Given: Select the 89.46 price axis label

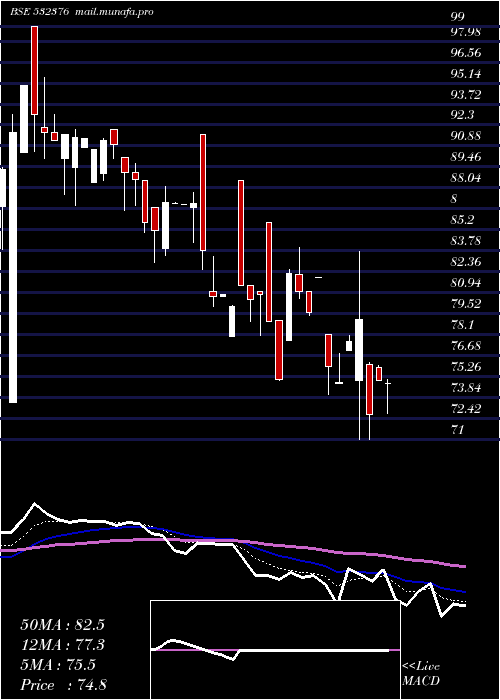Looking at the screenshot, I should [466, 157].
